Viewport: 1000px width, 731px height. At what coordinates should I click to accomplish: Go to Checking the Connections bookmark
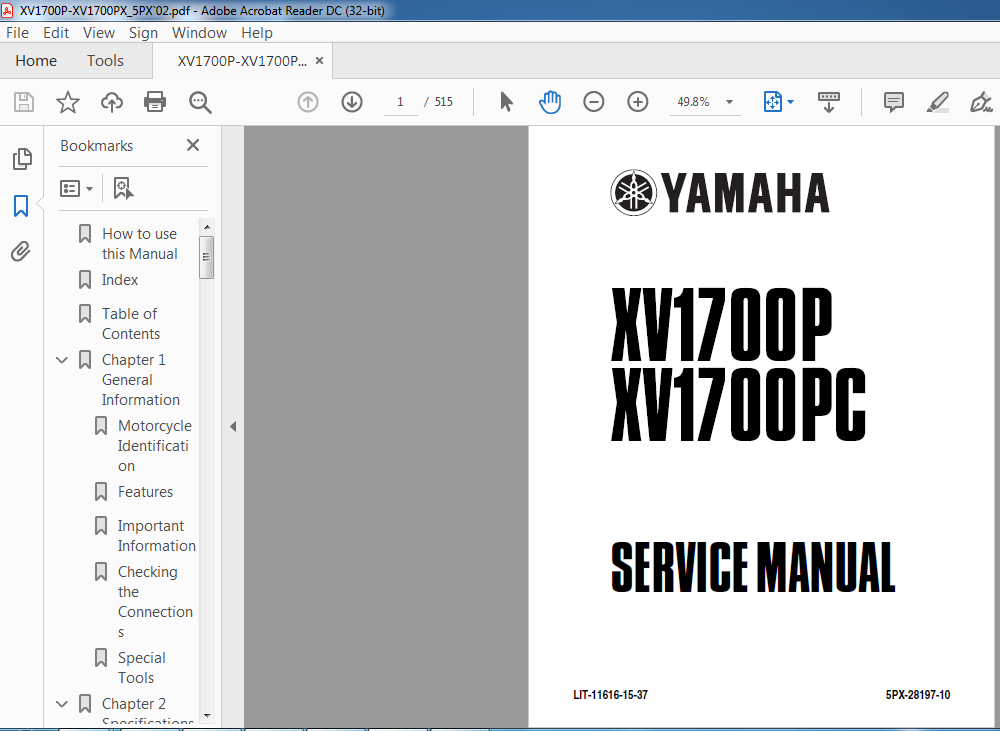[x=155, y=602]
